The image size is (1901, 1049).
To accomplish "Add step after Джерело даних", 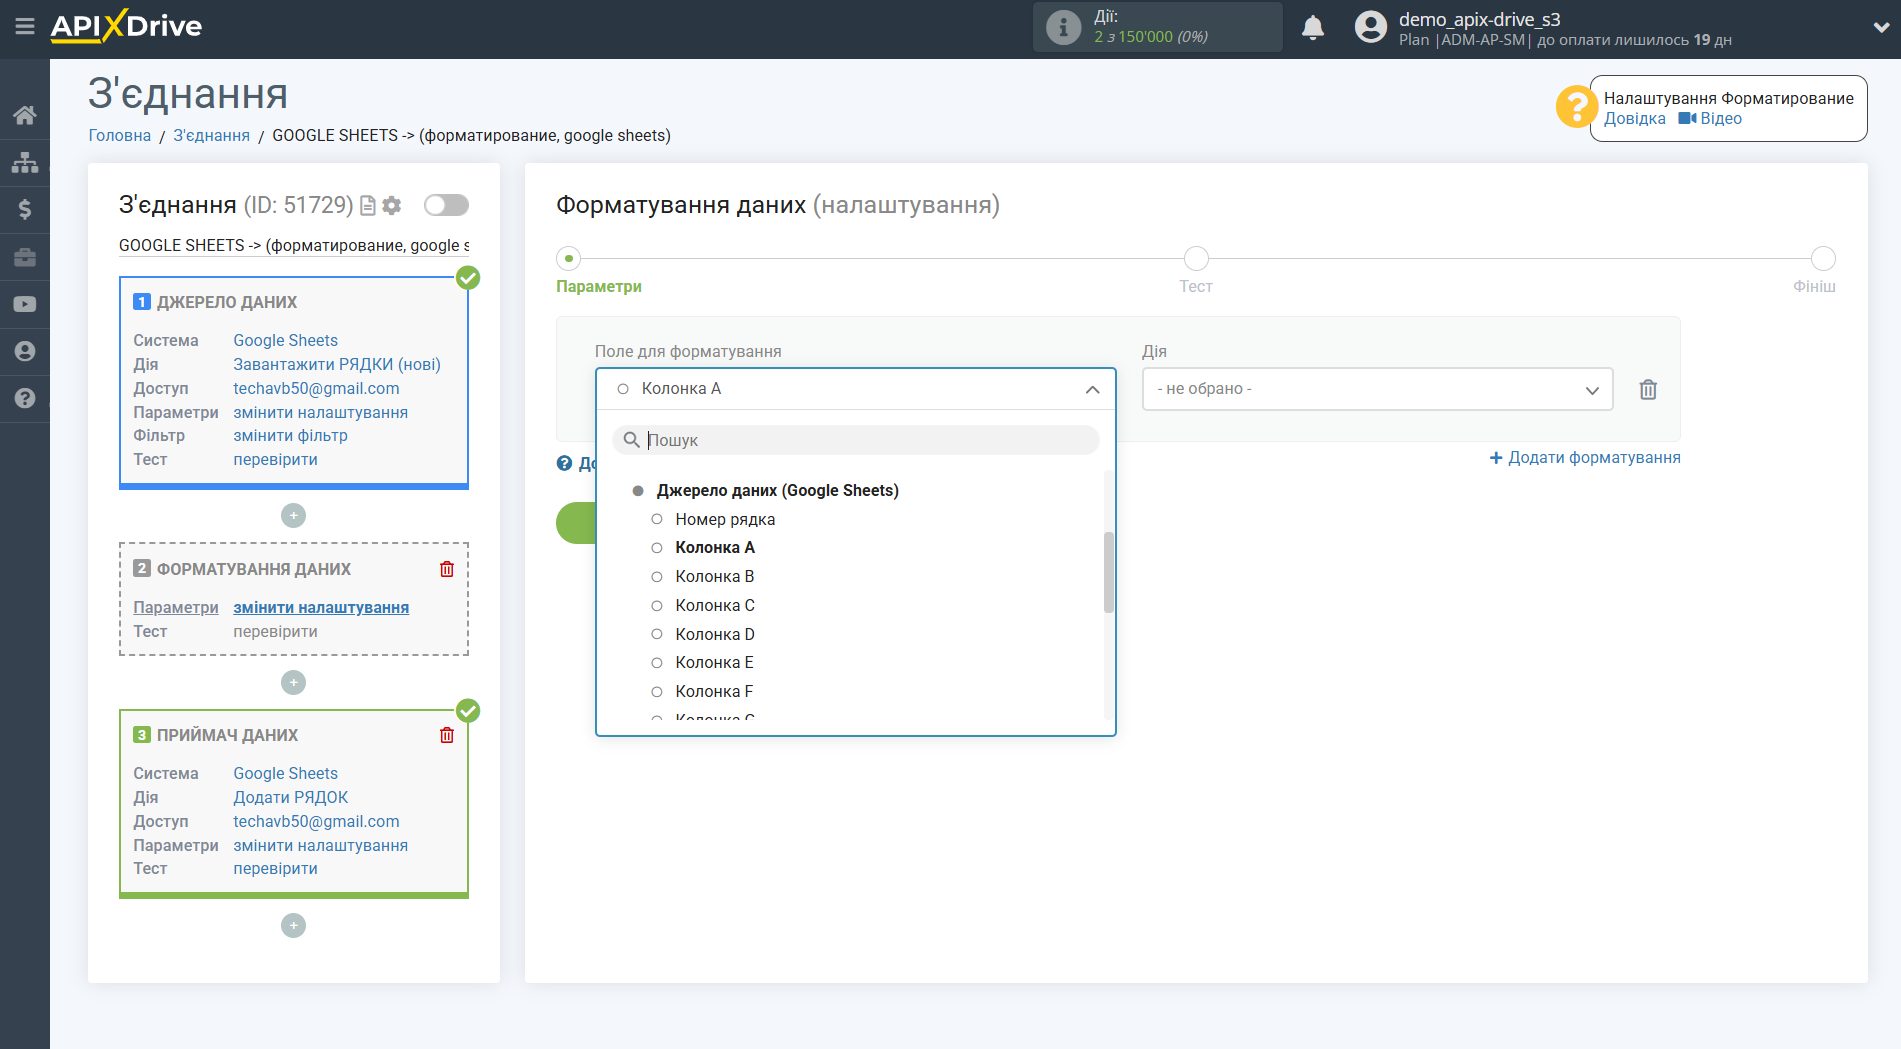I will click(293, 515).
